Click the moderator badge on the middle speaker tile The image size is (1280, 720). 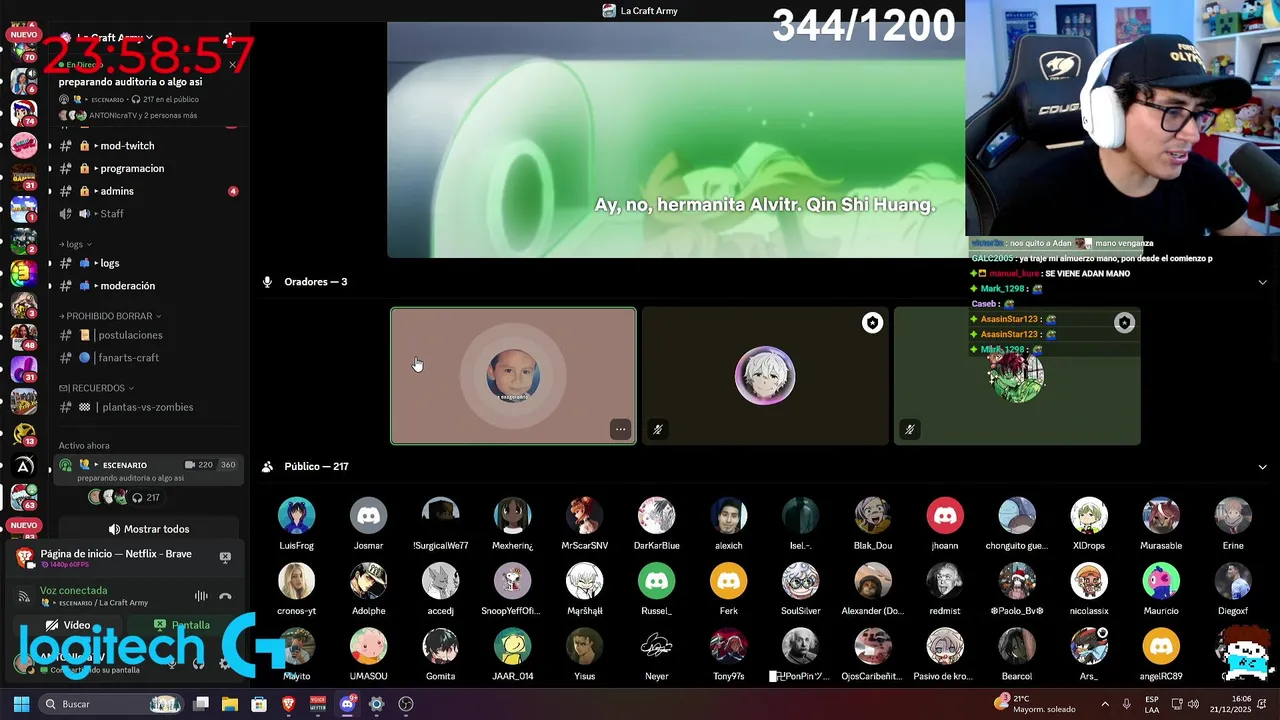[872, 323]
